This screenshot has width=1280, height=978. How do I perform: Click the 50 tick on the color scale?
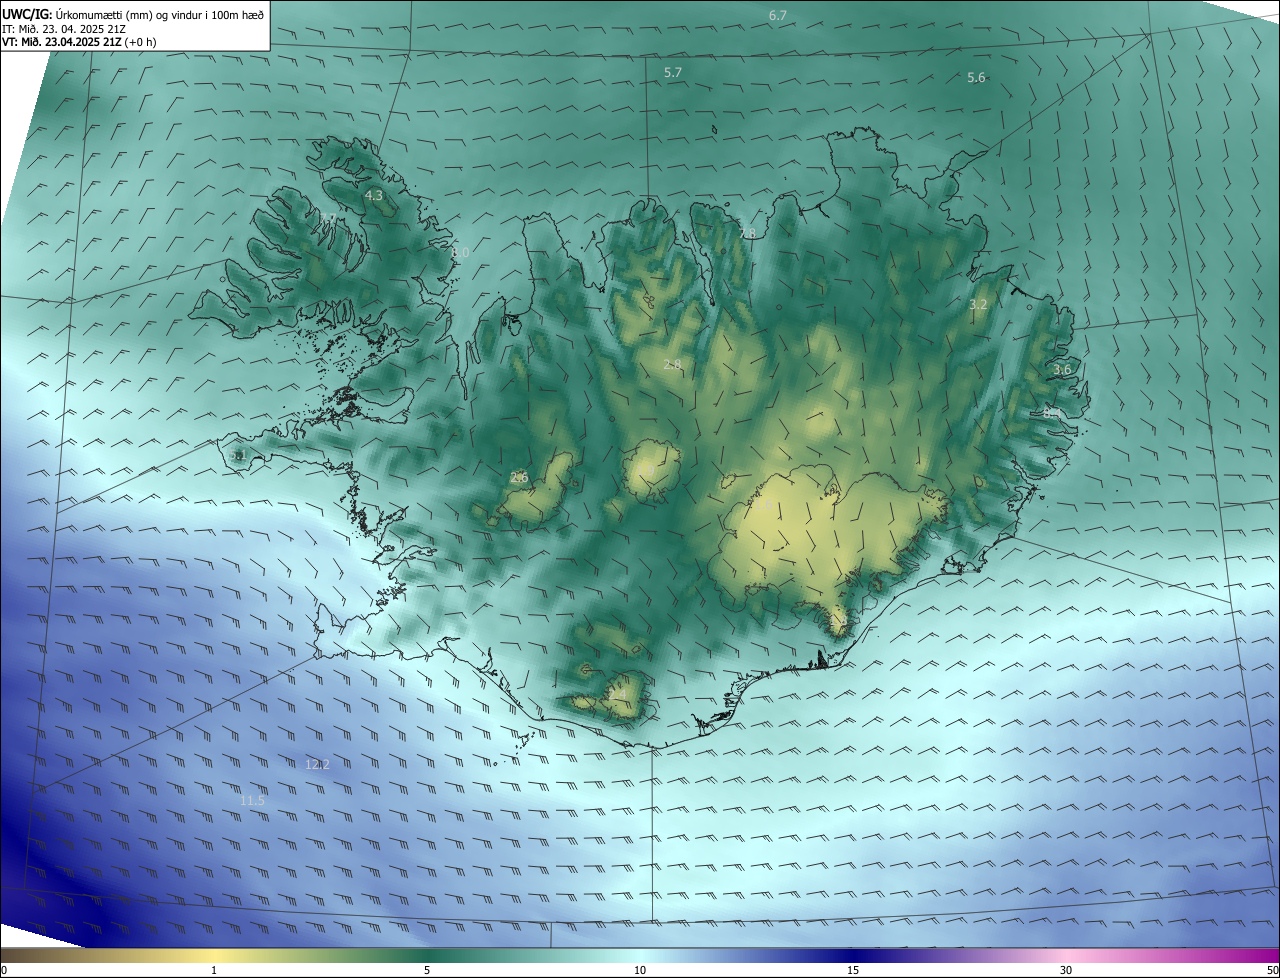[x=1272, y=970]
